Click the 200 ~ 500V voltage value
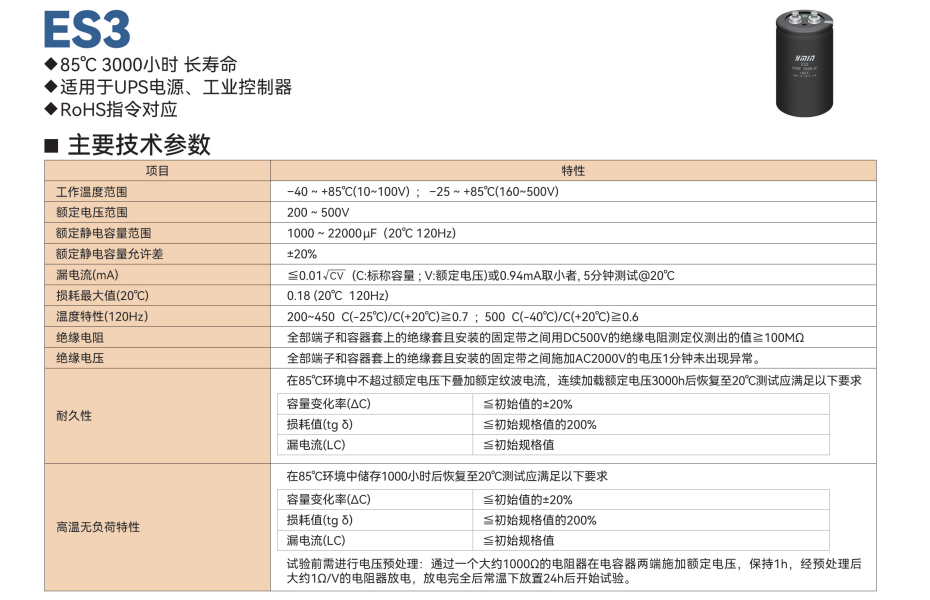This screenshot has width=930, height=600. pyautogui.click(x=317, y=212)
